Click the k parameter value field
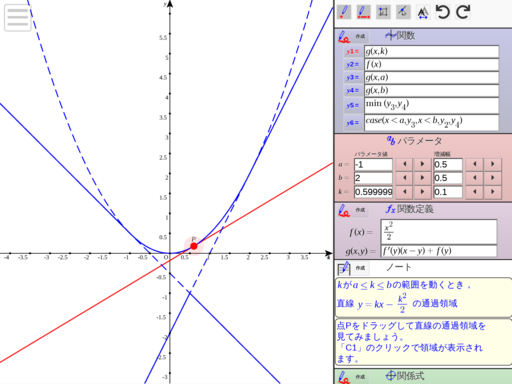 (373, 192)
